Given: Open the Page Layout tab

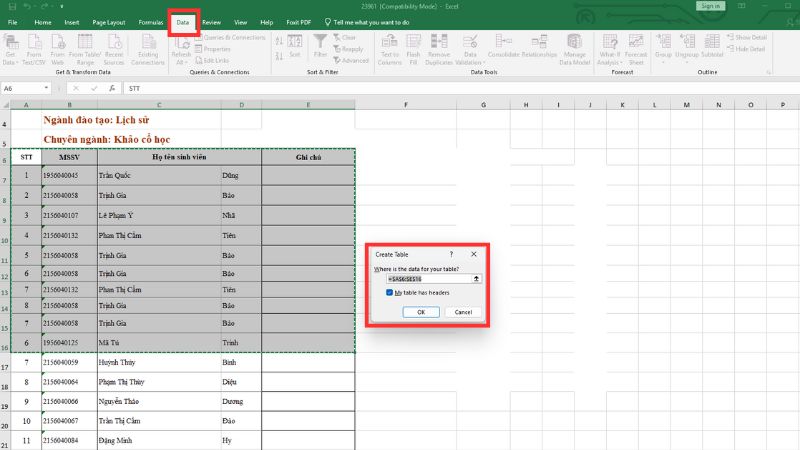Looking at the screenshot, I should point(109,21).
